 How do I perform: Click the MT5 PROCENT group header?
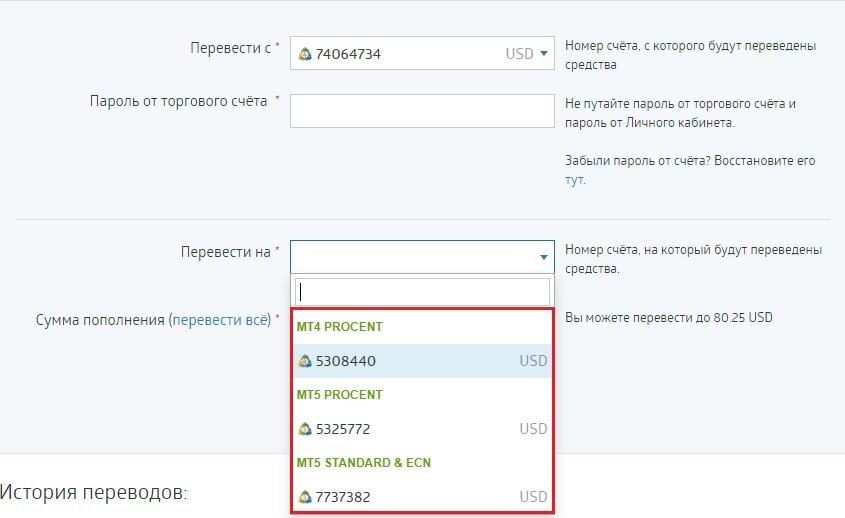tap(340, 395)
